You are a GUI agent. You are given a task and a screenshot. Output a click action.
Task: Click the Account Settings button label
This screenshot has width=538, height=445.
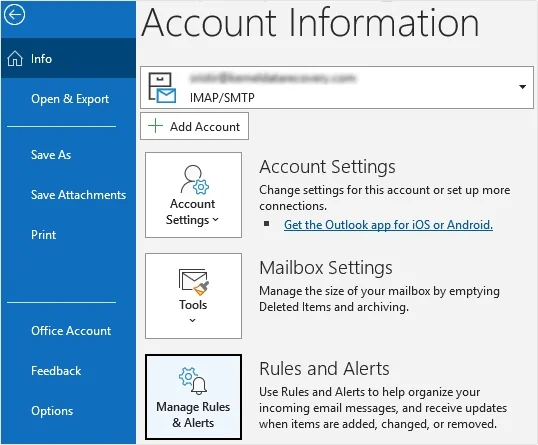192,212
